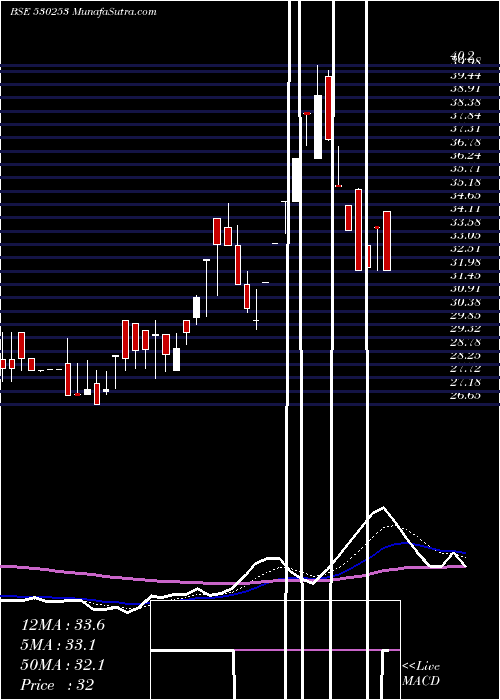The width and height of the screenshot is (500, 700).
Task: Select the 35.71 price axis label
Action: (465, 169)
